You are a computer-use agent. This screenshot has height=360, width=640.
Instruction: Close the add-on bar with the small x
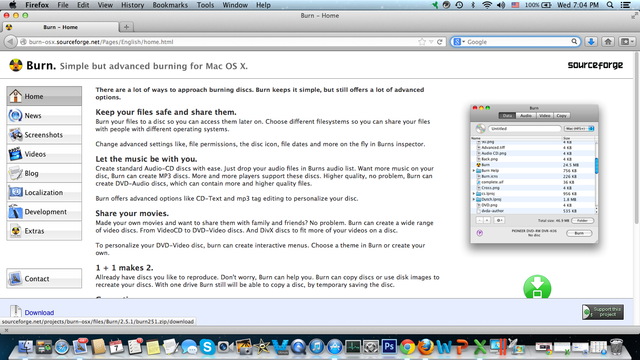tap(6, 330)
